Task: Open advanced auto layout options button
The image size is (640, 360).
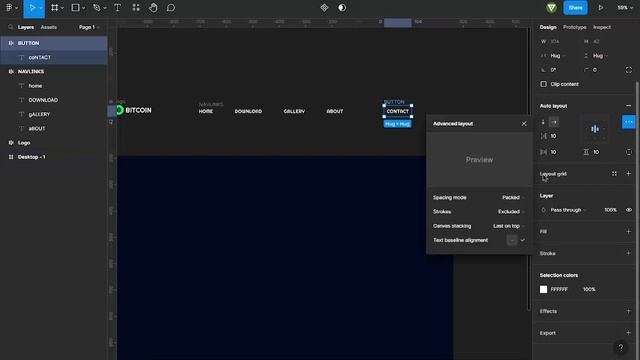Action: point(629,122)
